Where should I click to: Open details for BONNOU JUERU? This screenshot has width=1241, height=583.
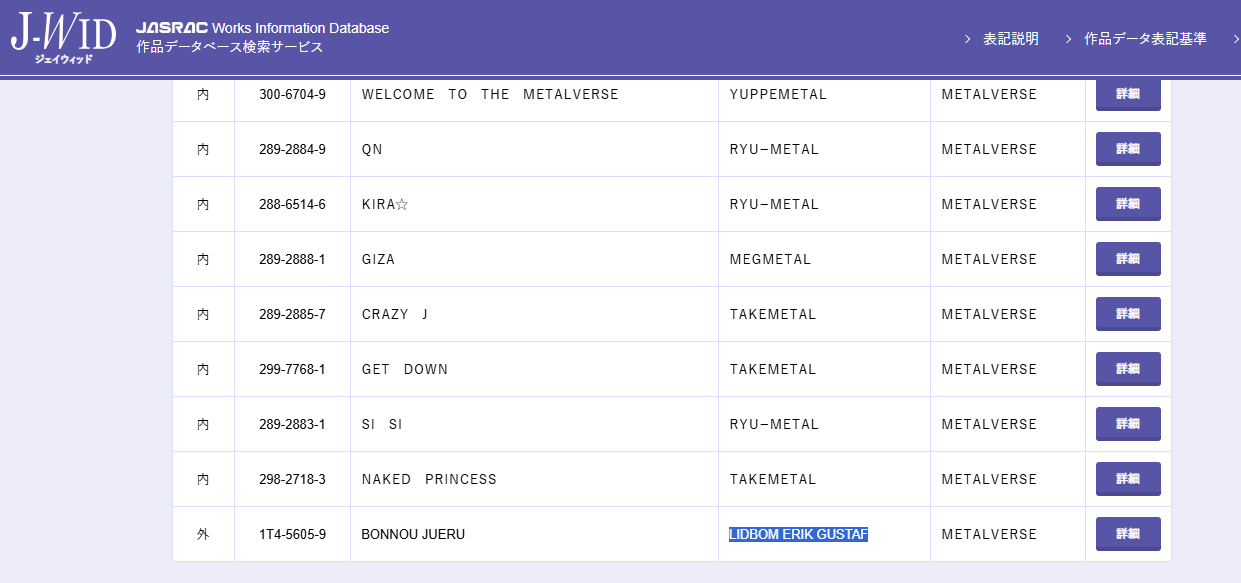coord(1128,534)
